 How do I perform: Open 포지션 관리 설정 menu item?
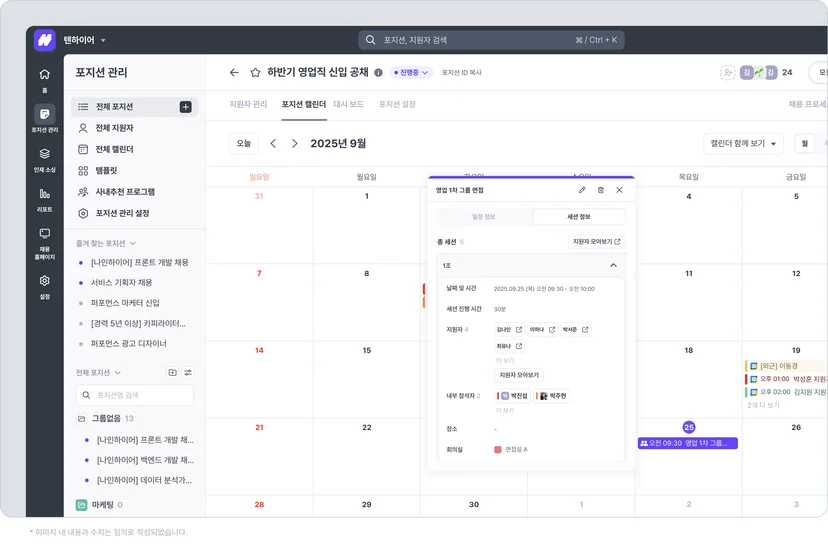(135, 213)
